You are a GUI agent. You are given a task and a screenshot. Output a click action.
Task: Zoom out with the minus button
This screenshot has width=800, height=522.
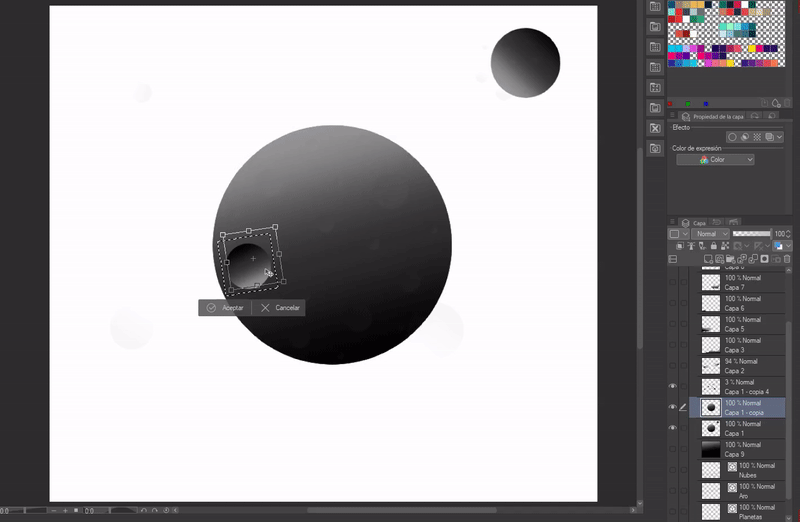pos(54,510)
